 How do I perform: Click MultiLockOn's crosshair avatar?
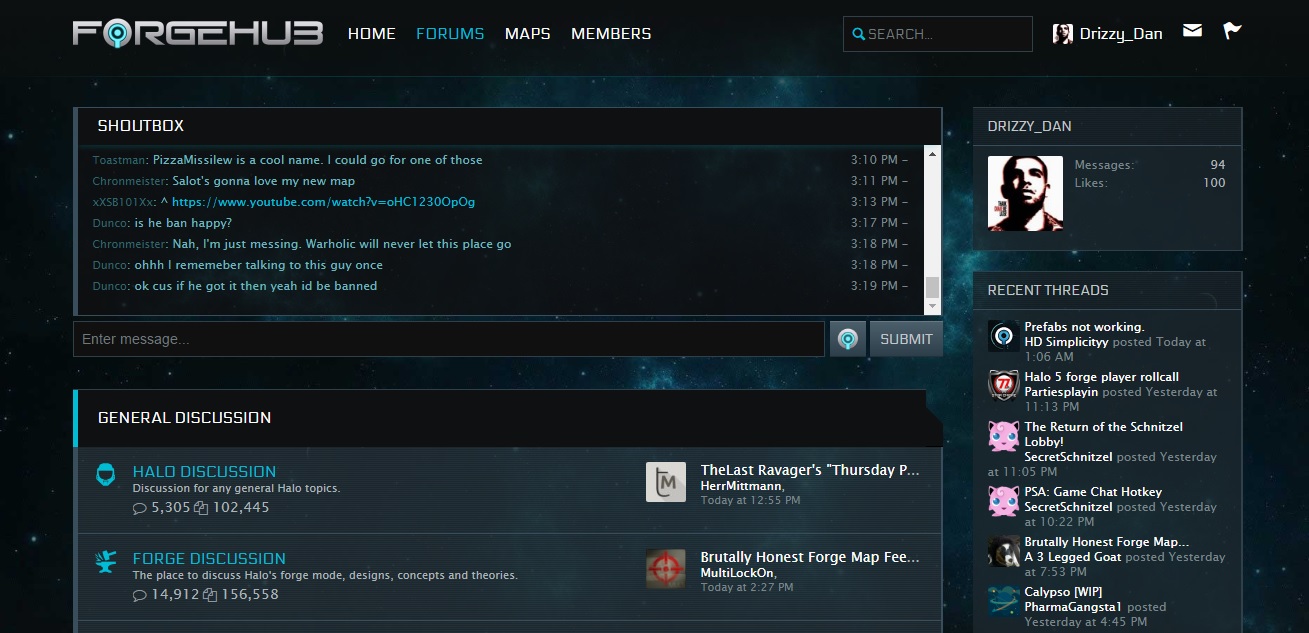666,569
